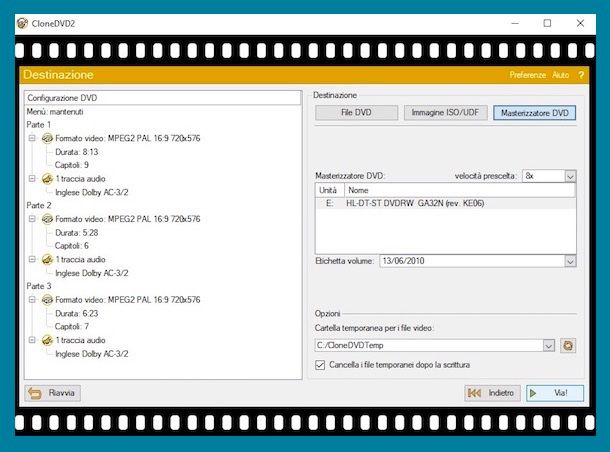This screenshot has height=452, width=610.
Task: Collapse Parte 1 Formato video node
Action: (x=32, y=138)
